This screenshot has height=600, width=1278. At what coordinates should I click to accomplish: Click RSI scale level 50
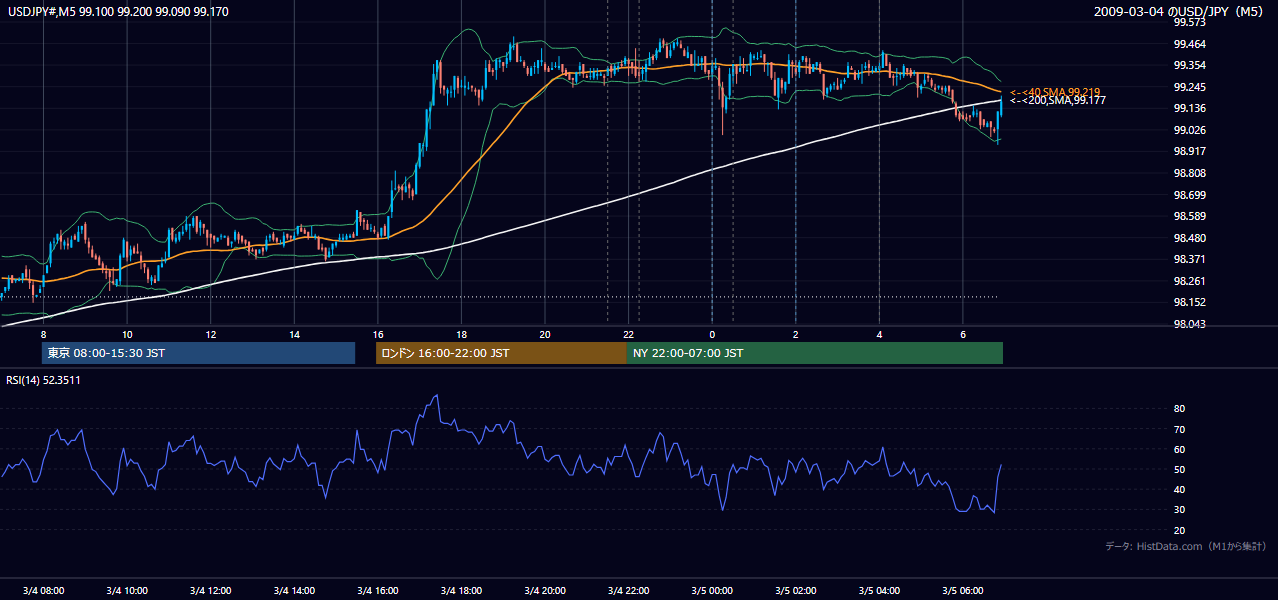pyautogui.click(x=1180, y=469)
